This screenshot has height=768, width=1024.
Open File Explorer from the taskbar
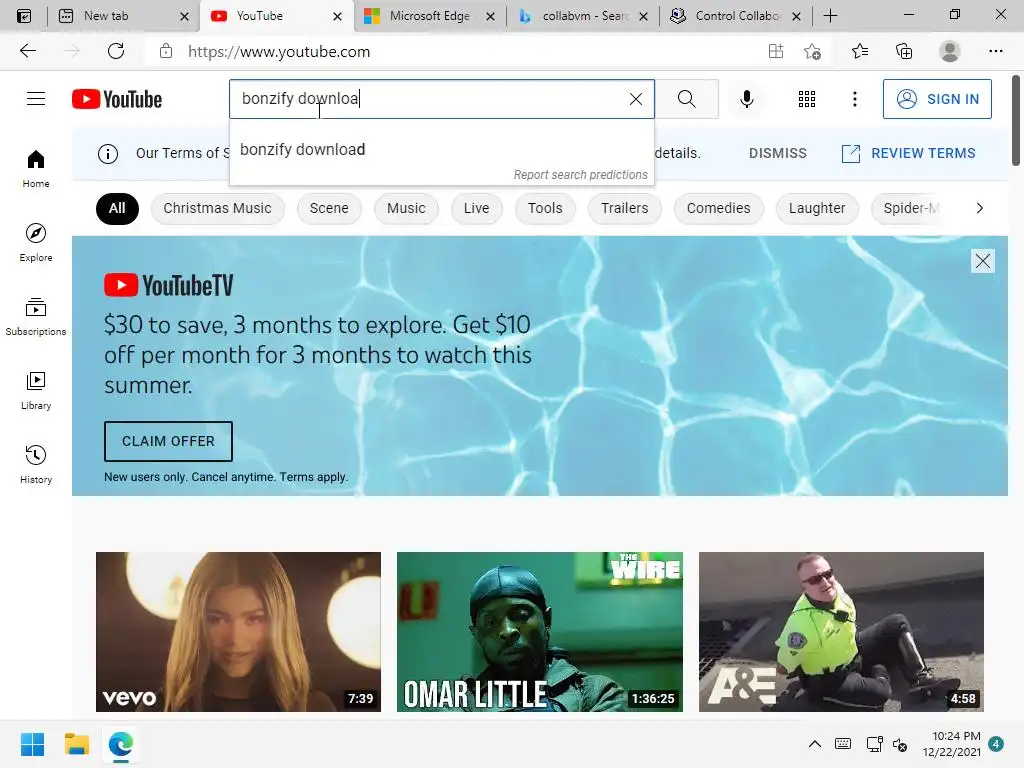click(76, 744)
